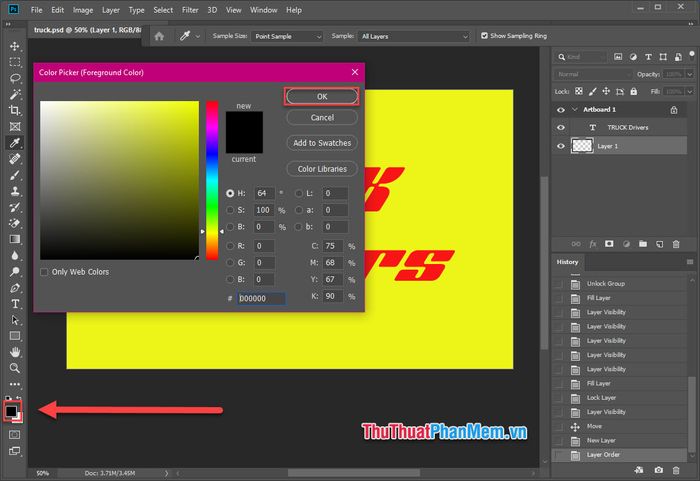700x481 pixels.
Task: Open the Sample Size dropdown
Action: click(x=288, y=36)
